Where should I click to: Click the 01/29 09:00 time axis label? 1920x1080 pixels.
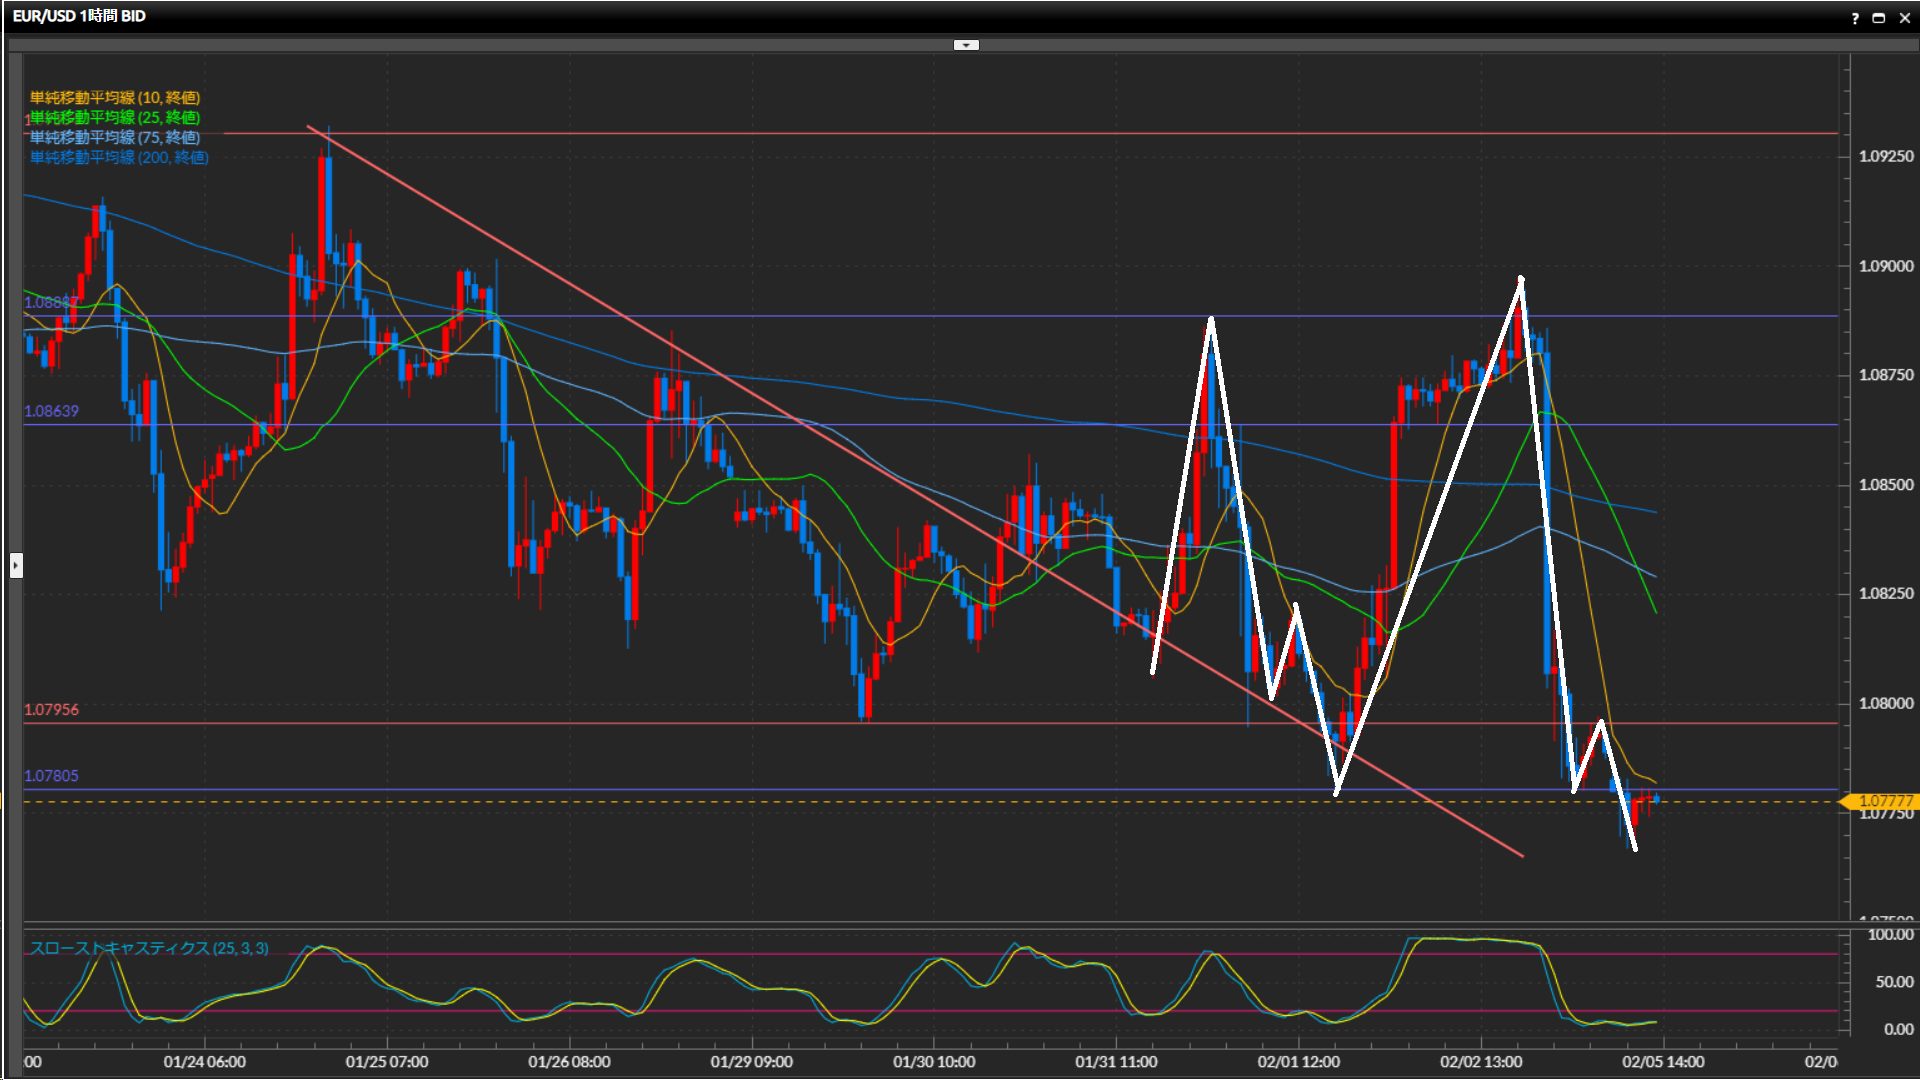click(751, 1062)
